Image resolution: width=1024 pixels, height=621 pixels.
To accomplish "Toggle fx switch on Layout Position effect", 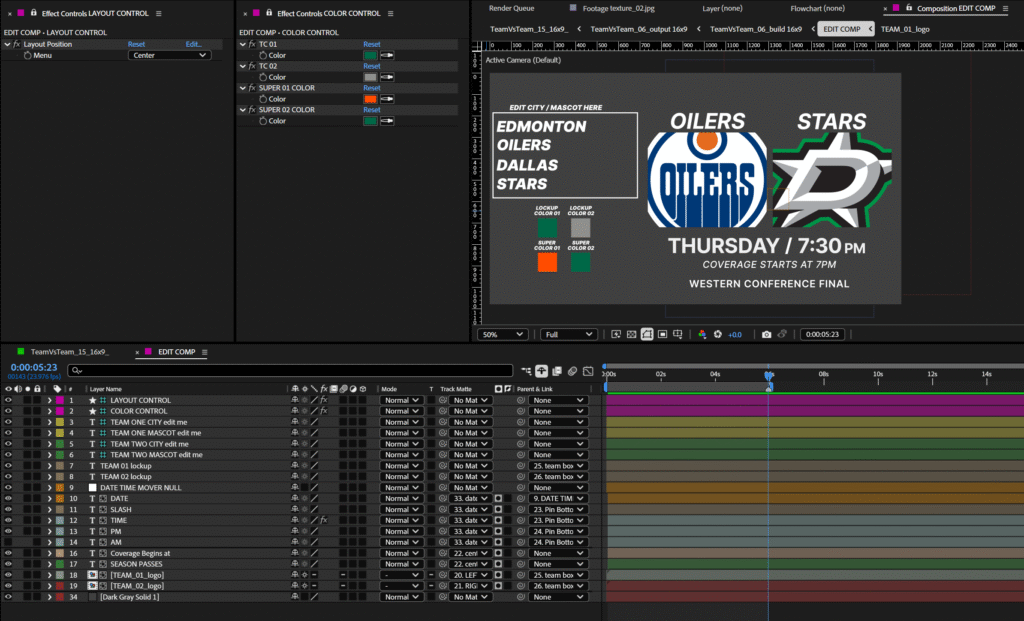I will point(17,44).
